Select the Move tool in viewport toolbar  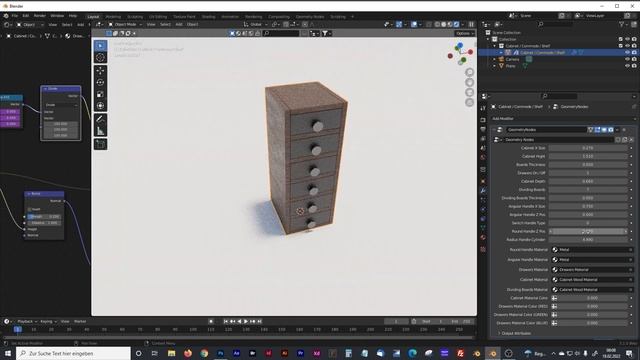pos(100,71)
